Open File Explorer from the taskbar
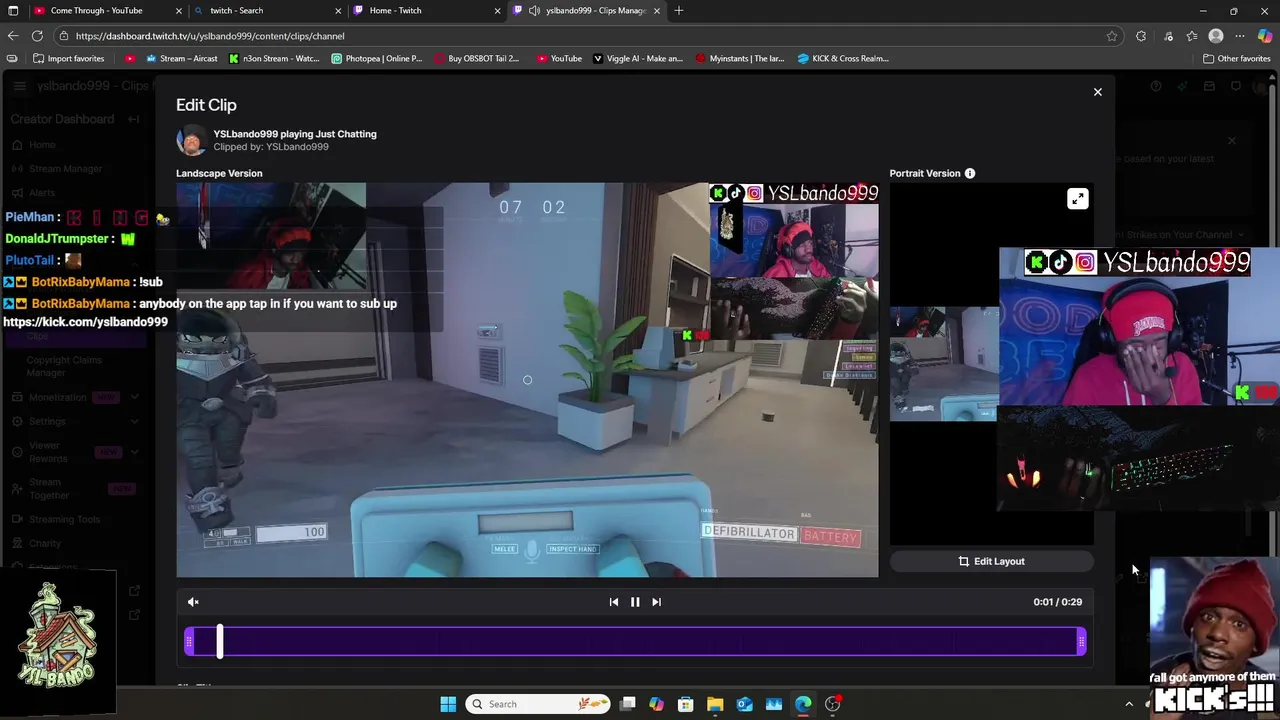This screenshot has width=1280, height=720. point(715,704)
